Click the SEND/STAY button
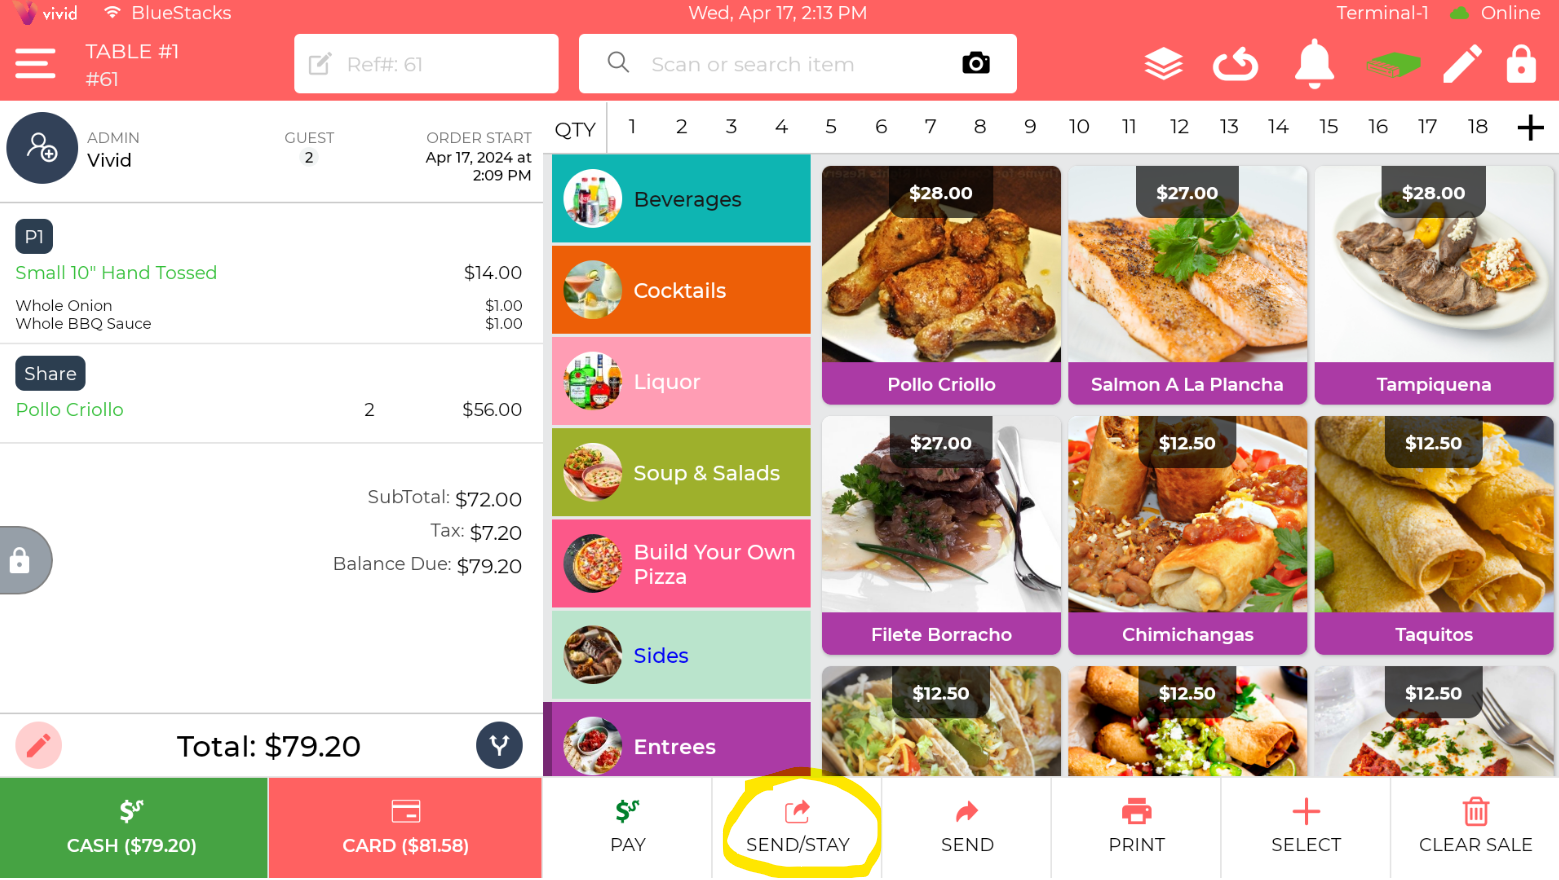Viewport: 1559px width, 880px height. (797, 828)
